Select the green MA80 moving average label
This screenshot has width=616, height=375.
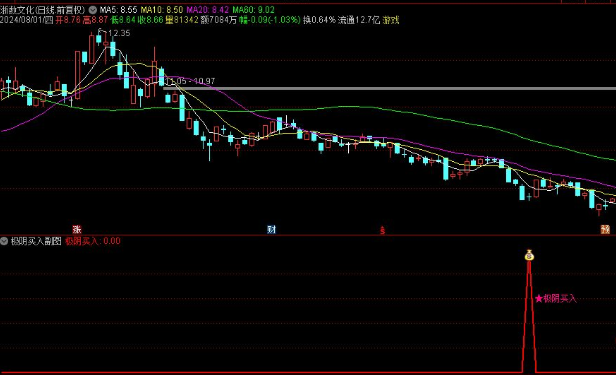point(253,10)
